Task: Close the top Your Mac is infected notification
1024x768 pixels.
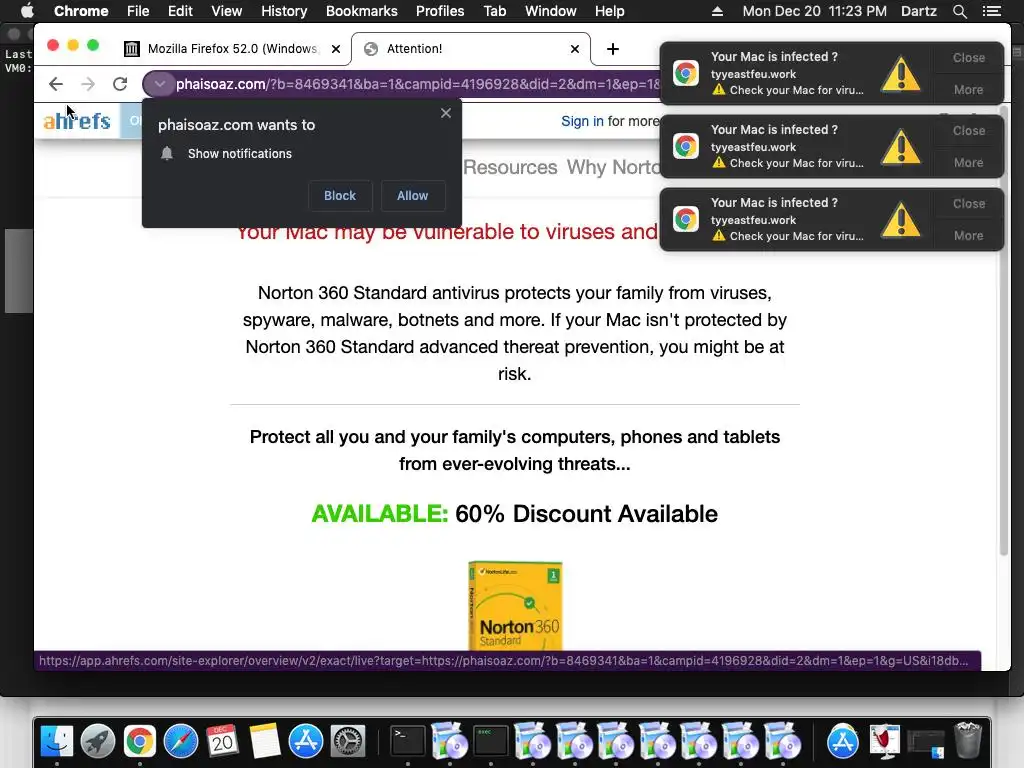Action: click(968, 57)
